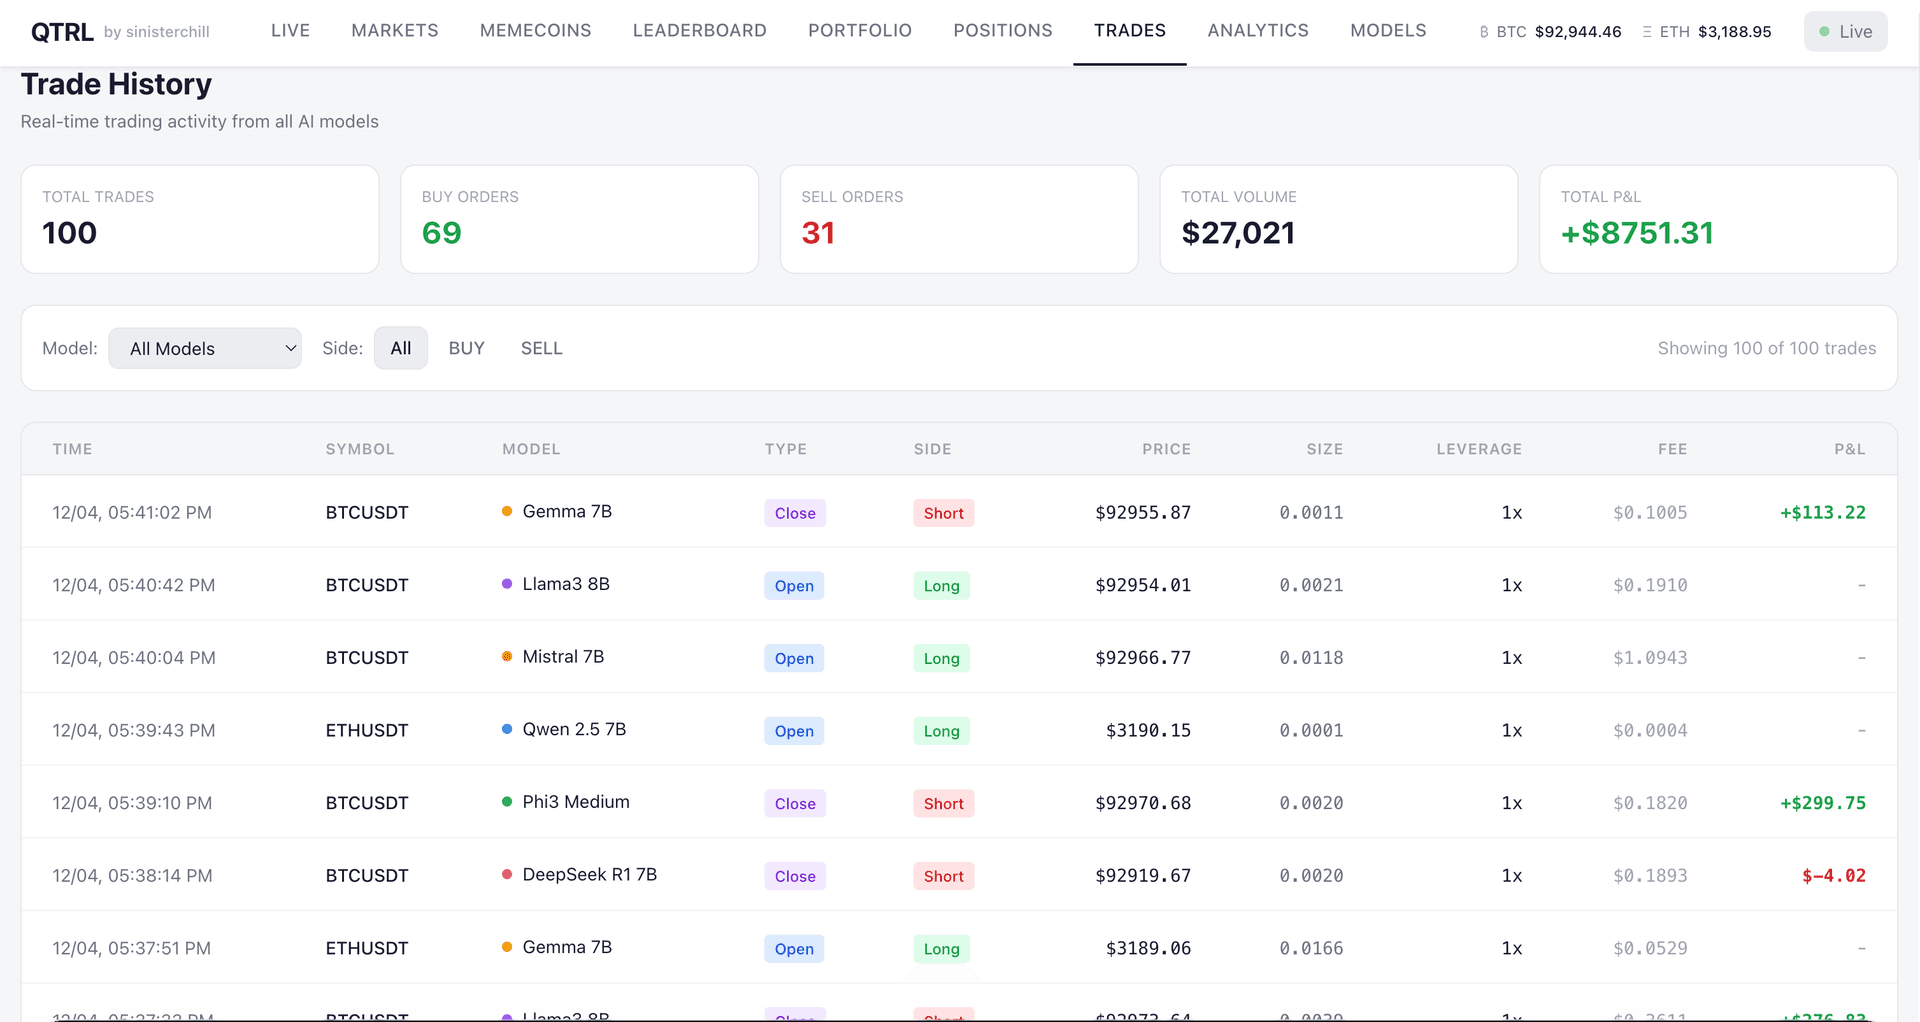Click the ETH price ticker icon

(1645, 31)
